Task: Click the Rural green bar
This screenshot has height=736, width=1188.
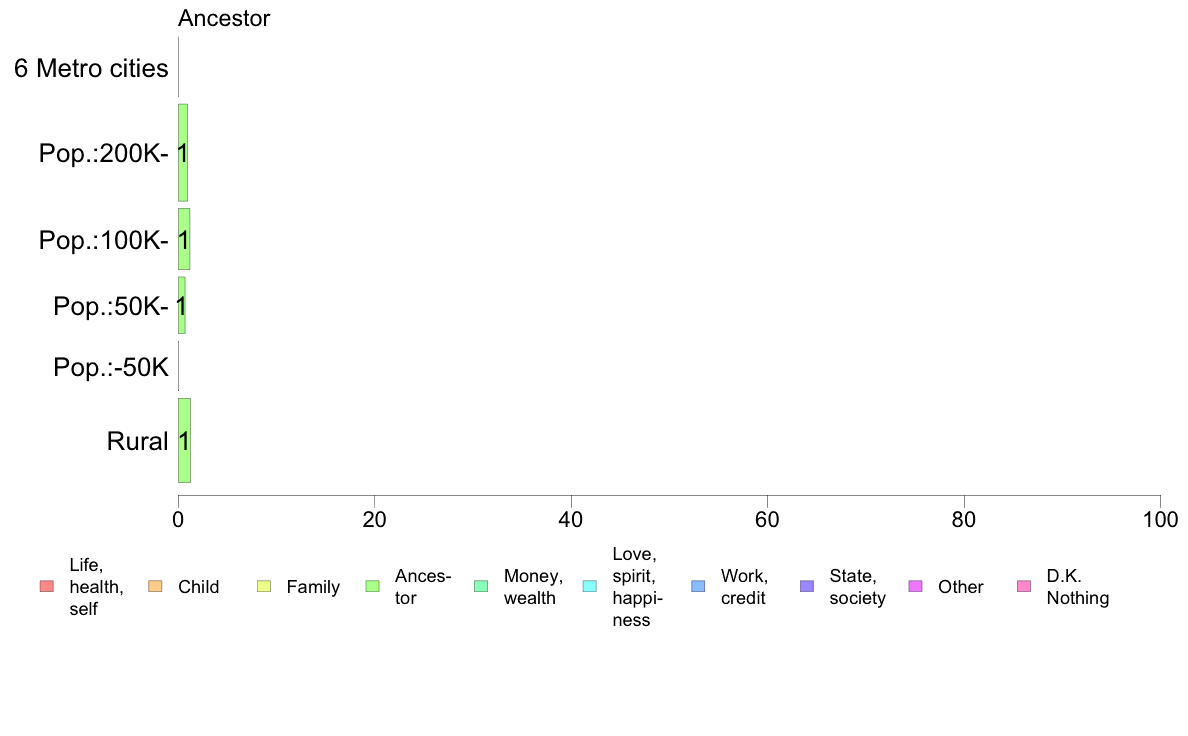Action: click(x=184, y=440)
